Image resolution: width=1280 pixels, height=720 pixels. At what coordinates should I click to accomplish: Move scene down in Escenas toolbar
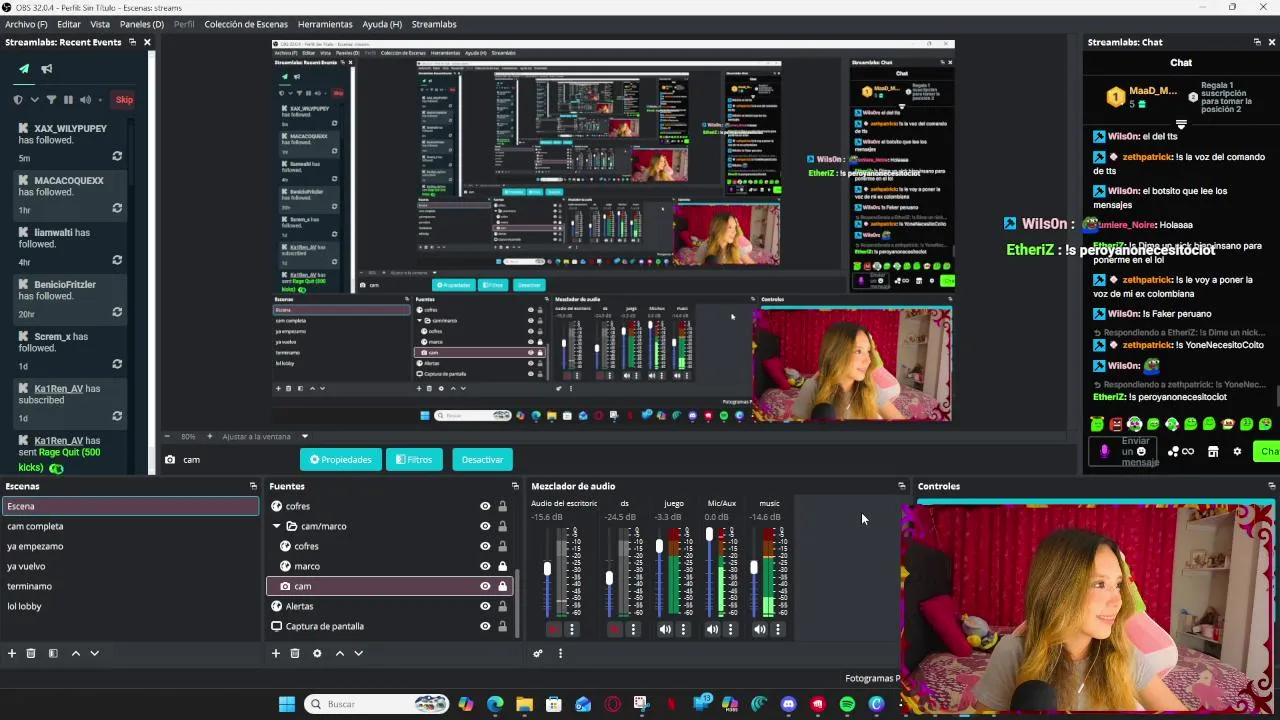point(94,653)
